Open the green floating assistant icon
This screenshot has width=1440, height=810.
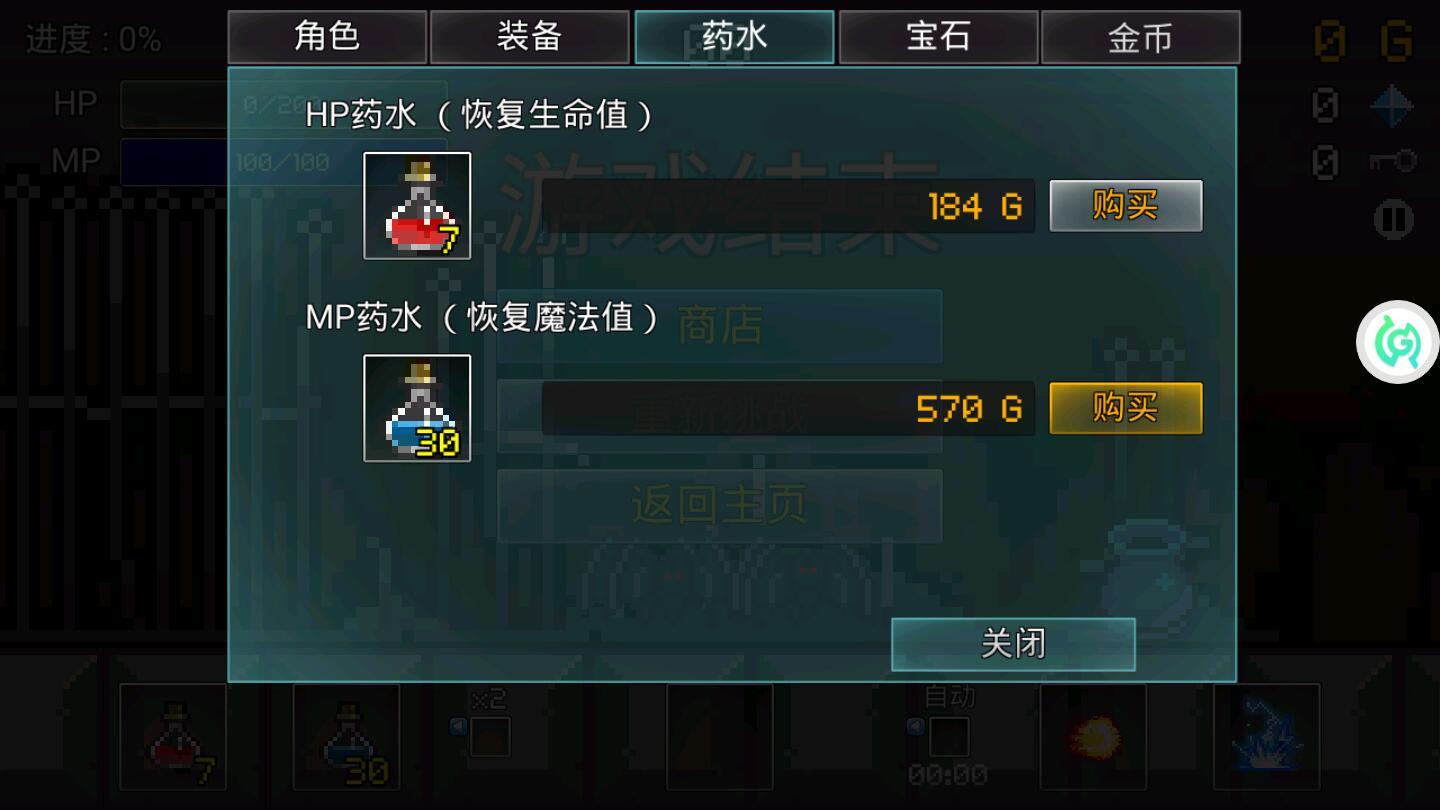click(x=1398, y=342)
